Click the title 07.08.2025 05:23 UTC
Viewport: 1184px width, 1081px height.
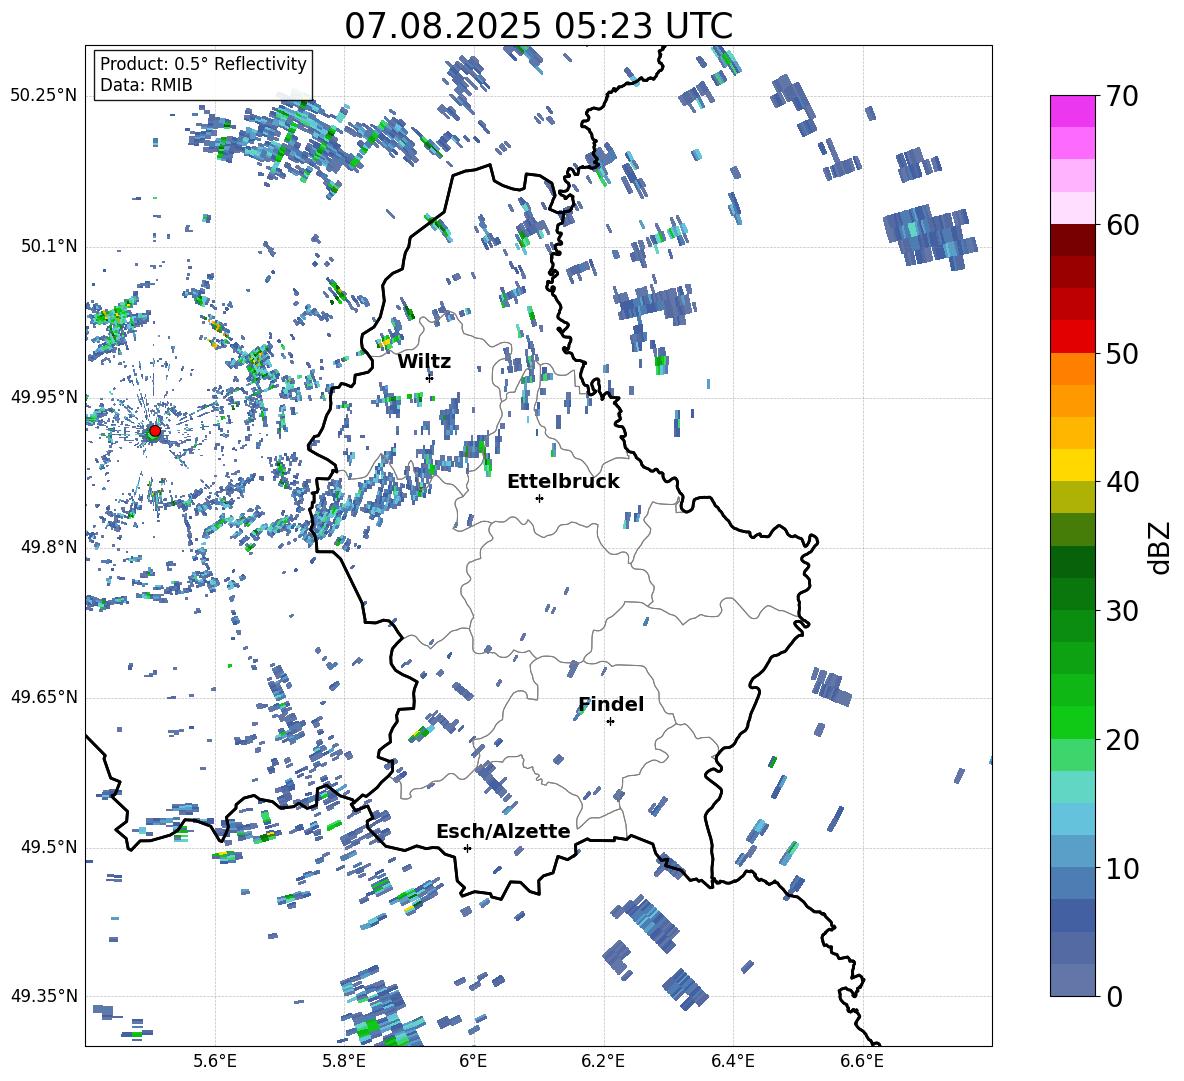(538, 26)
